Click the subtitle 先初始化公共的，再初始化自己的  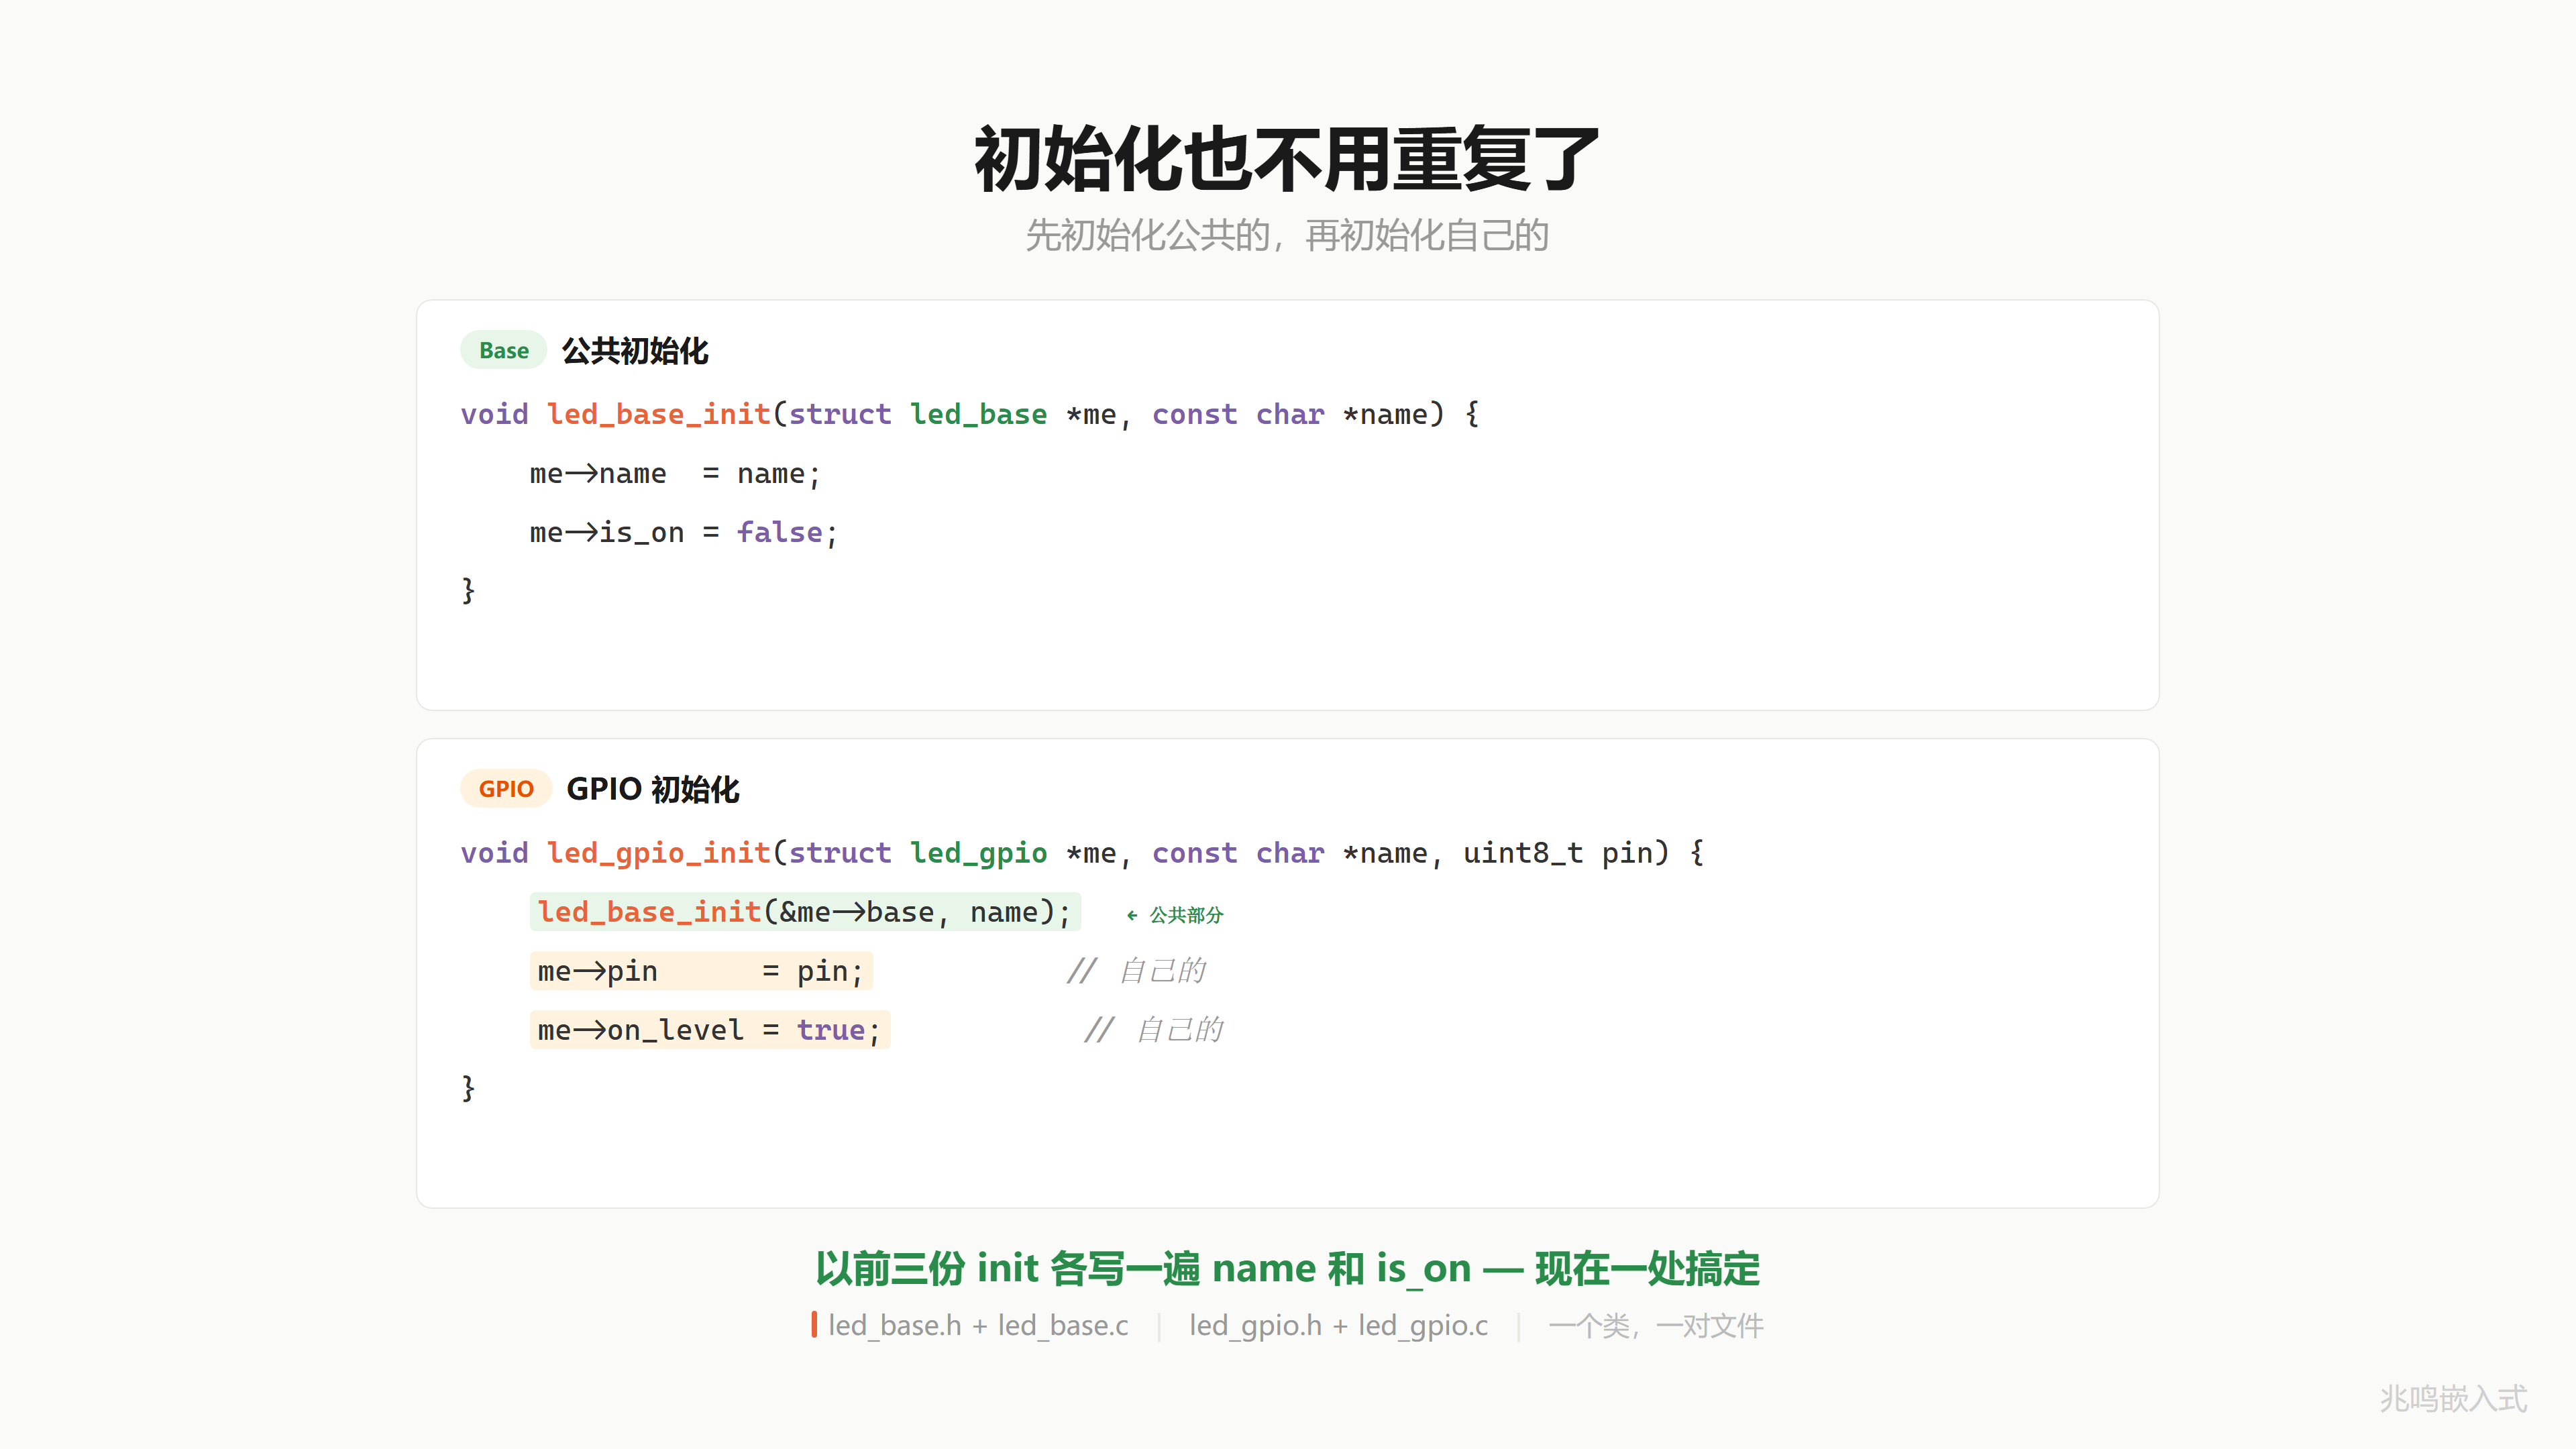tap(1287, 236)
